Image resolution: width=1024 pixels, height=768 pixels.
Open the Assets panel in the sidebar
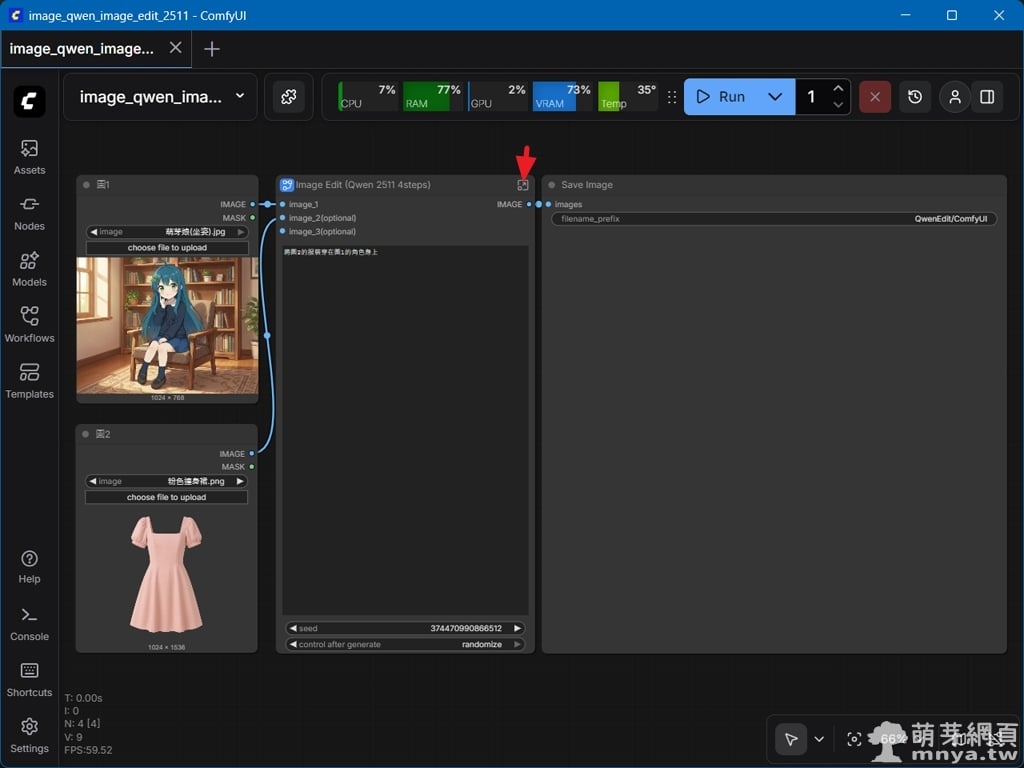[29, 157]
